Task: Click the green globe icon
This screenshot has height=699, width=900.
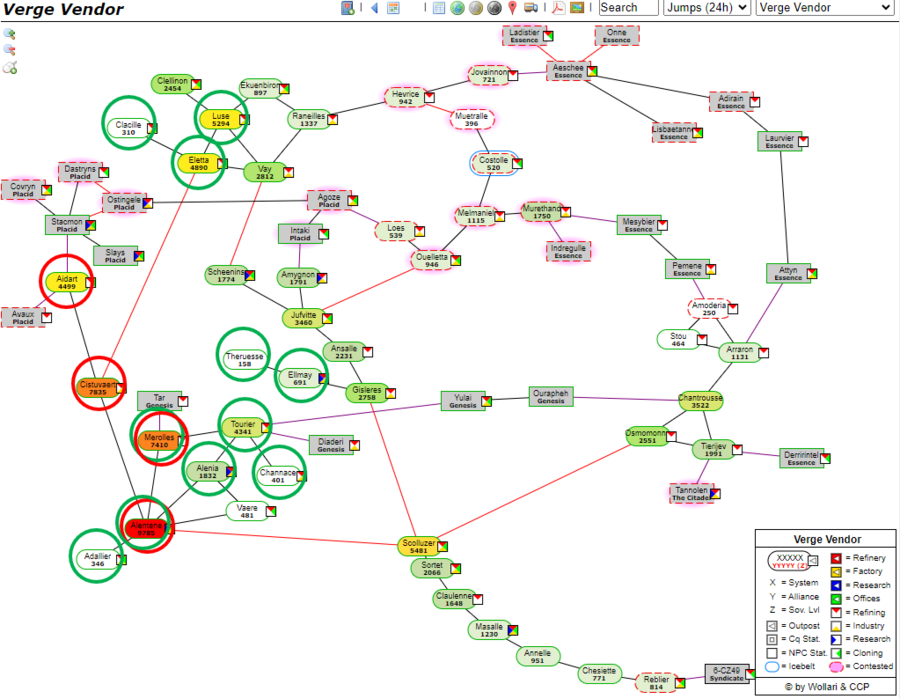Action: click(457, 8)
